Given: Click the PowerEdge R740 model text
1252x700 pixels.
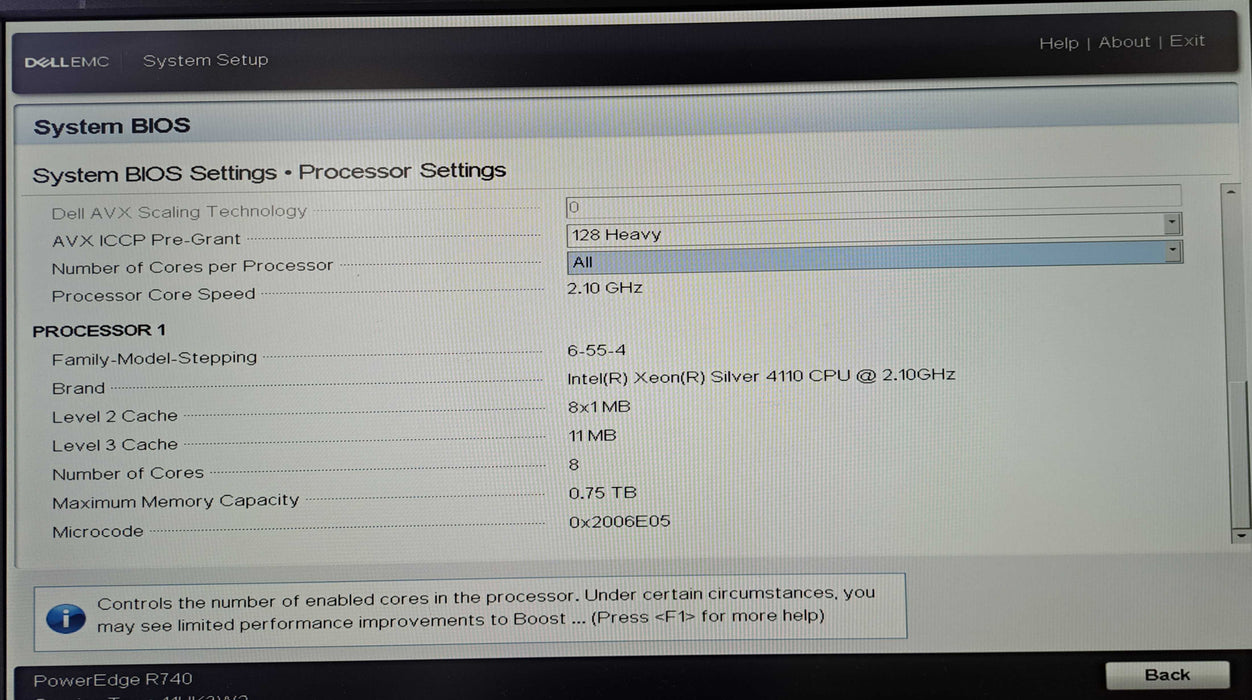Looking at the screenshot, I should [x=113, y=680].
